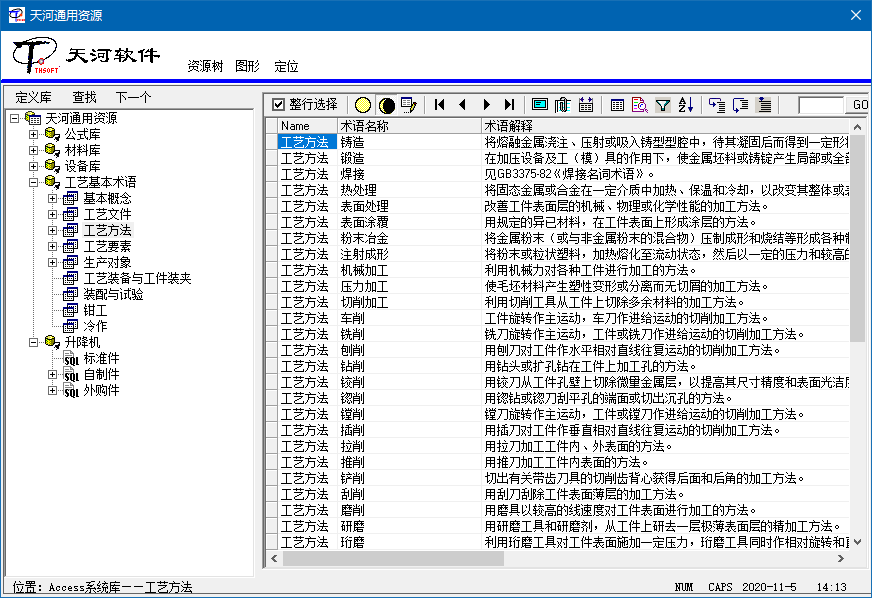Click the Name column header
Screen dimensions: 872x598
pyautogui.click(x=307, y=126)
